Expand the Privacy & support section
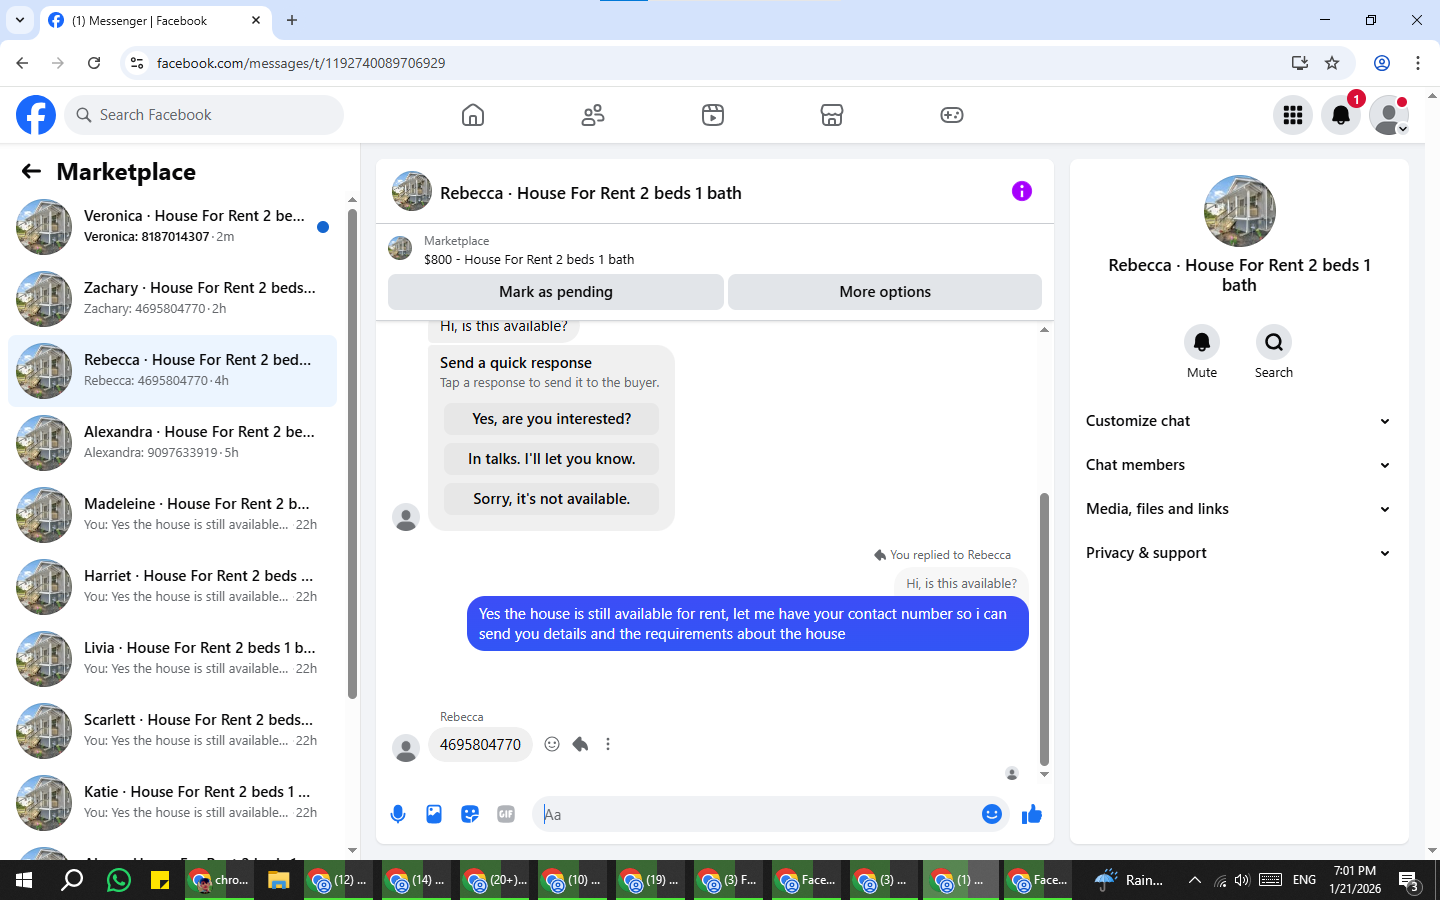1440x900 pixels. [1238, 553]
